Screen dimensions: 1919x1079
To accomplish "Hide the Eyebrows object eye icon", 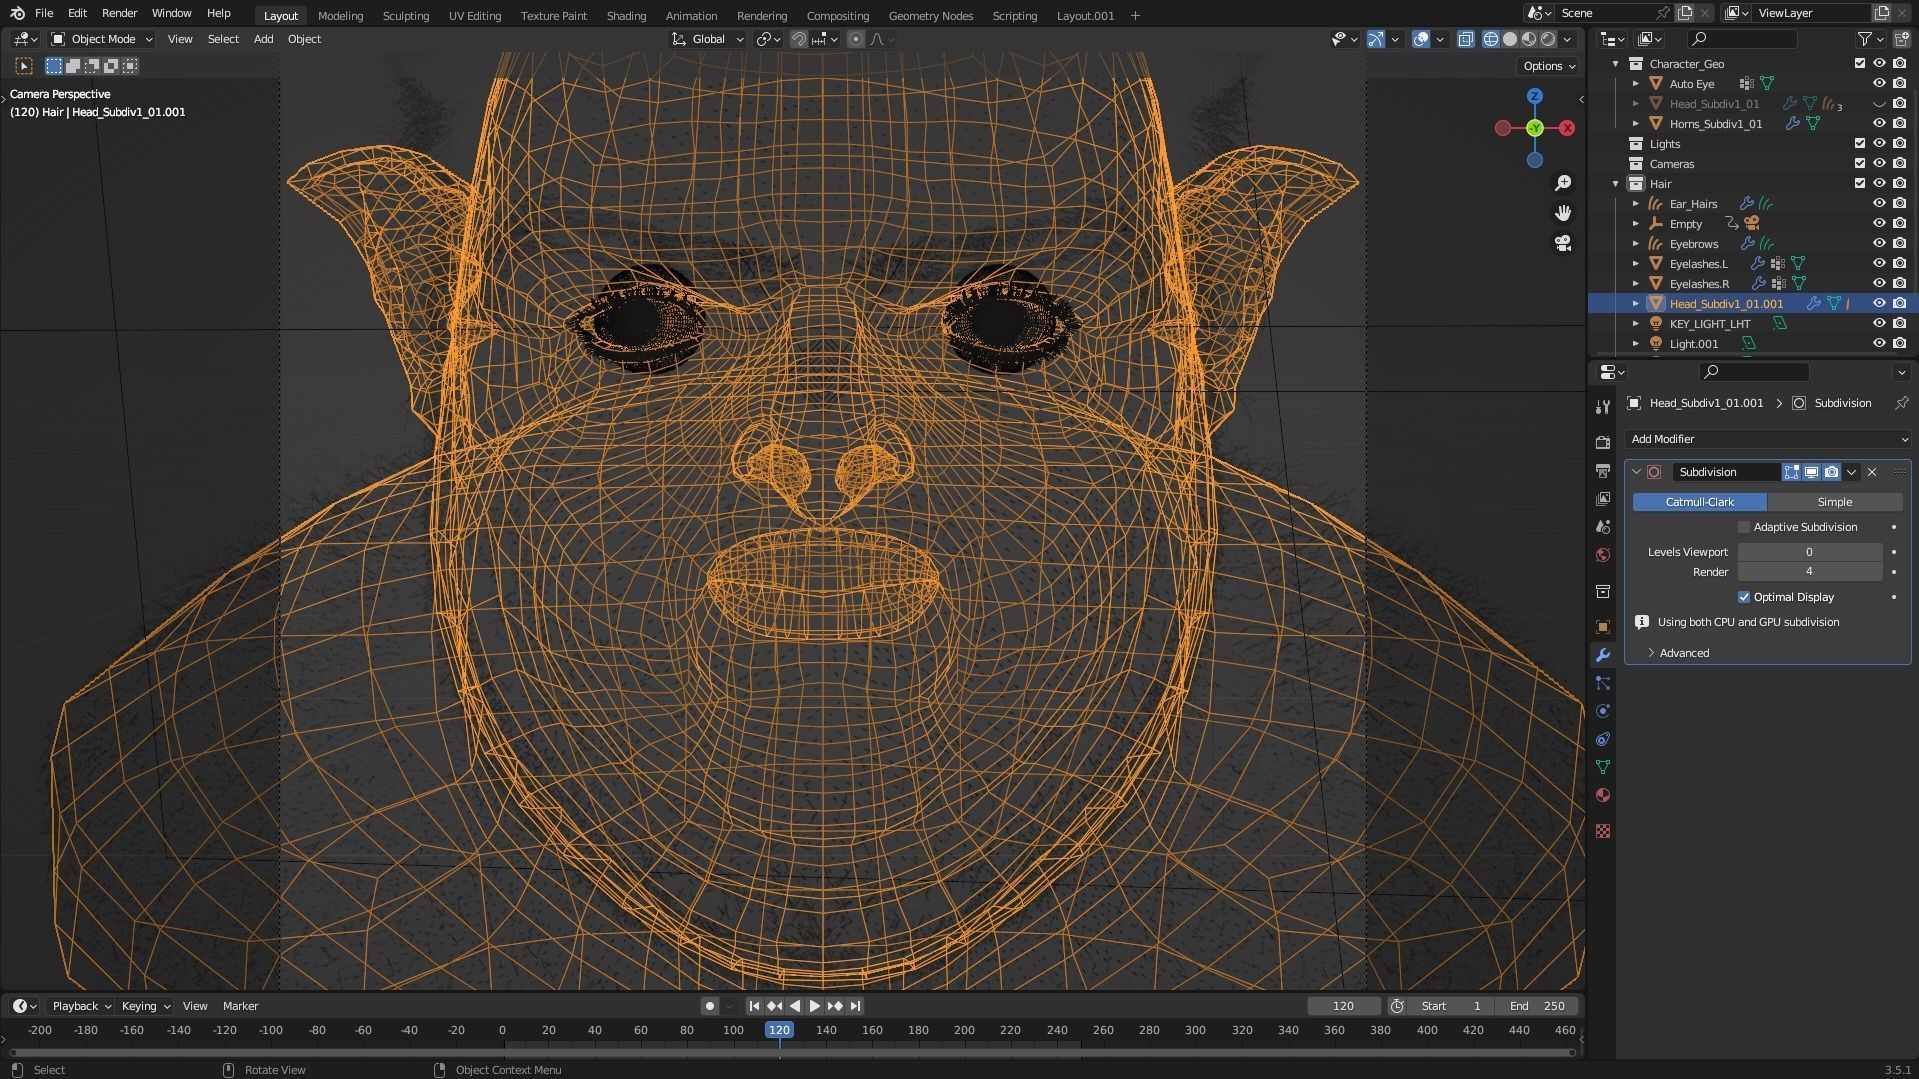I will [x=1879, y=243].
